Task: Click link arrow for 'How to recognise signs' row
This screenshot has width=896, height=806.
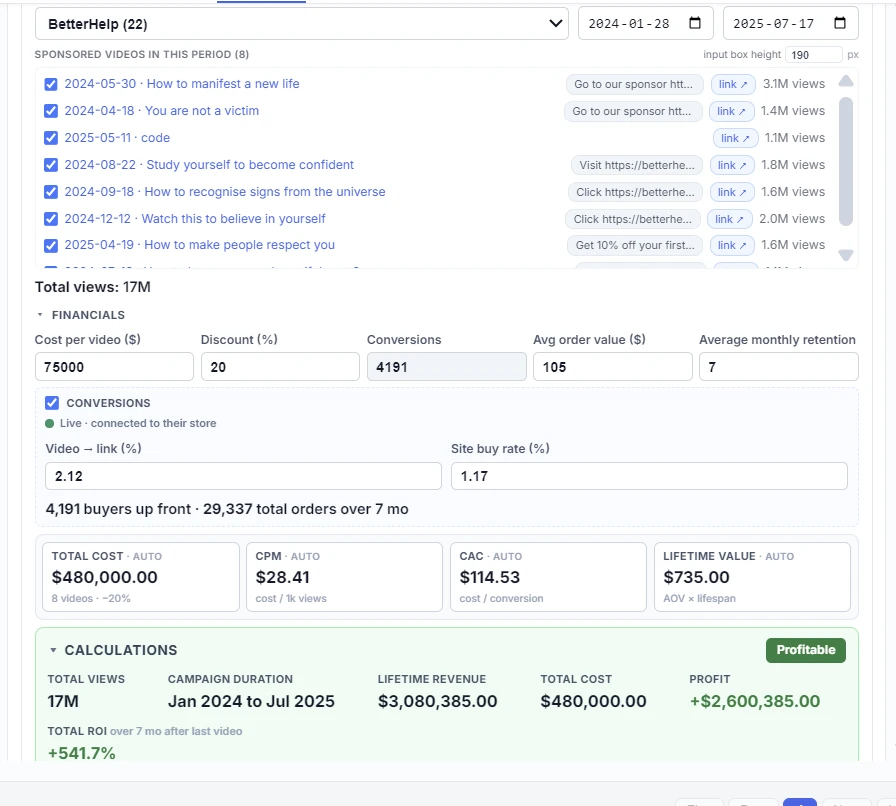Action: coord(732,192)
